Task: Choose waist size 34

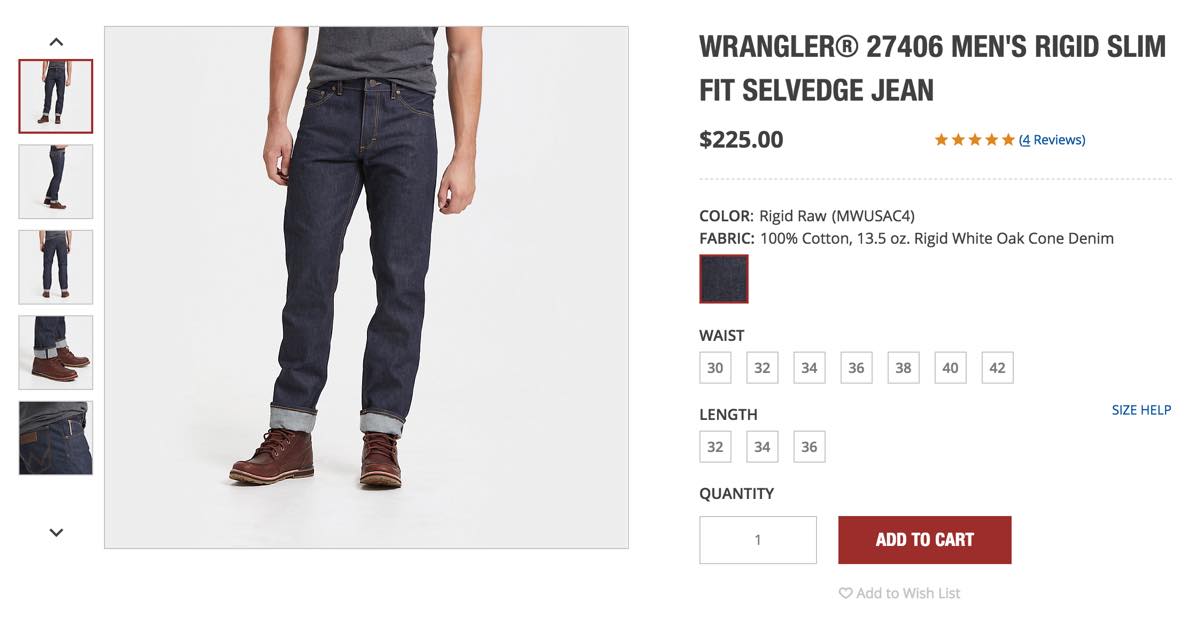Action: point(809,368)
